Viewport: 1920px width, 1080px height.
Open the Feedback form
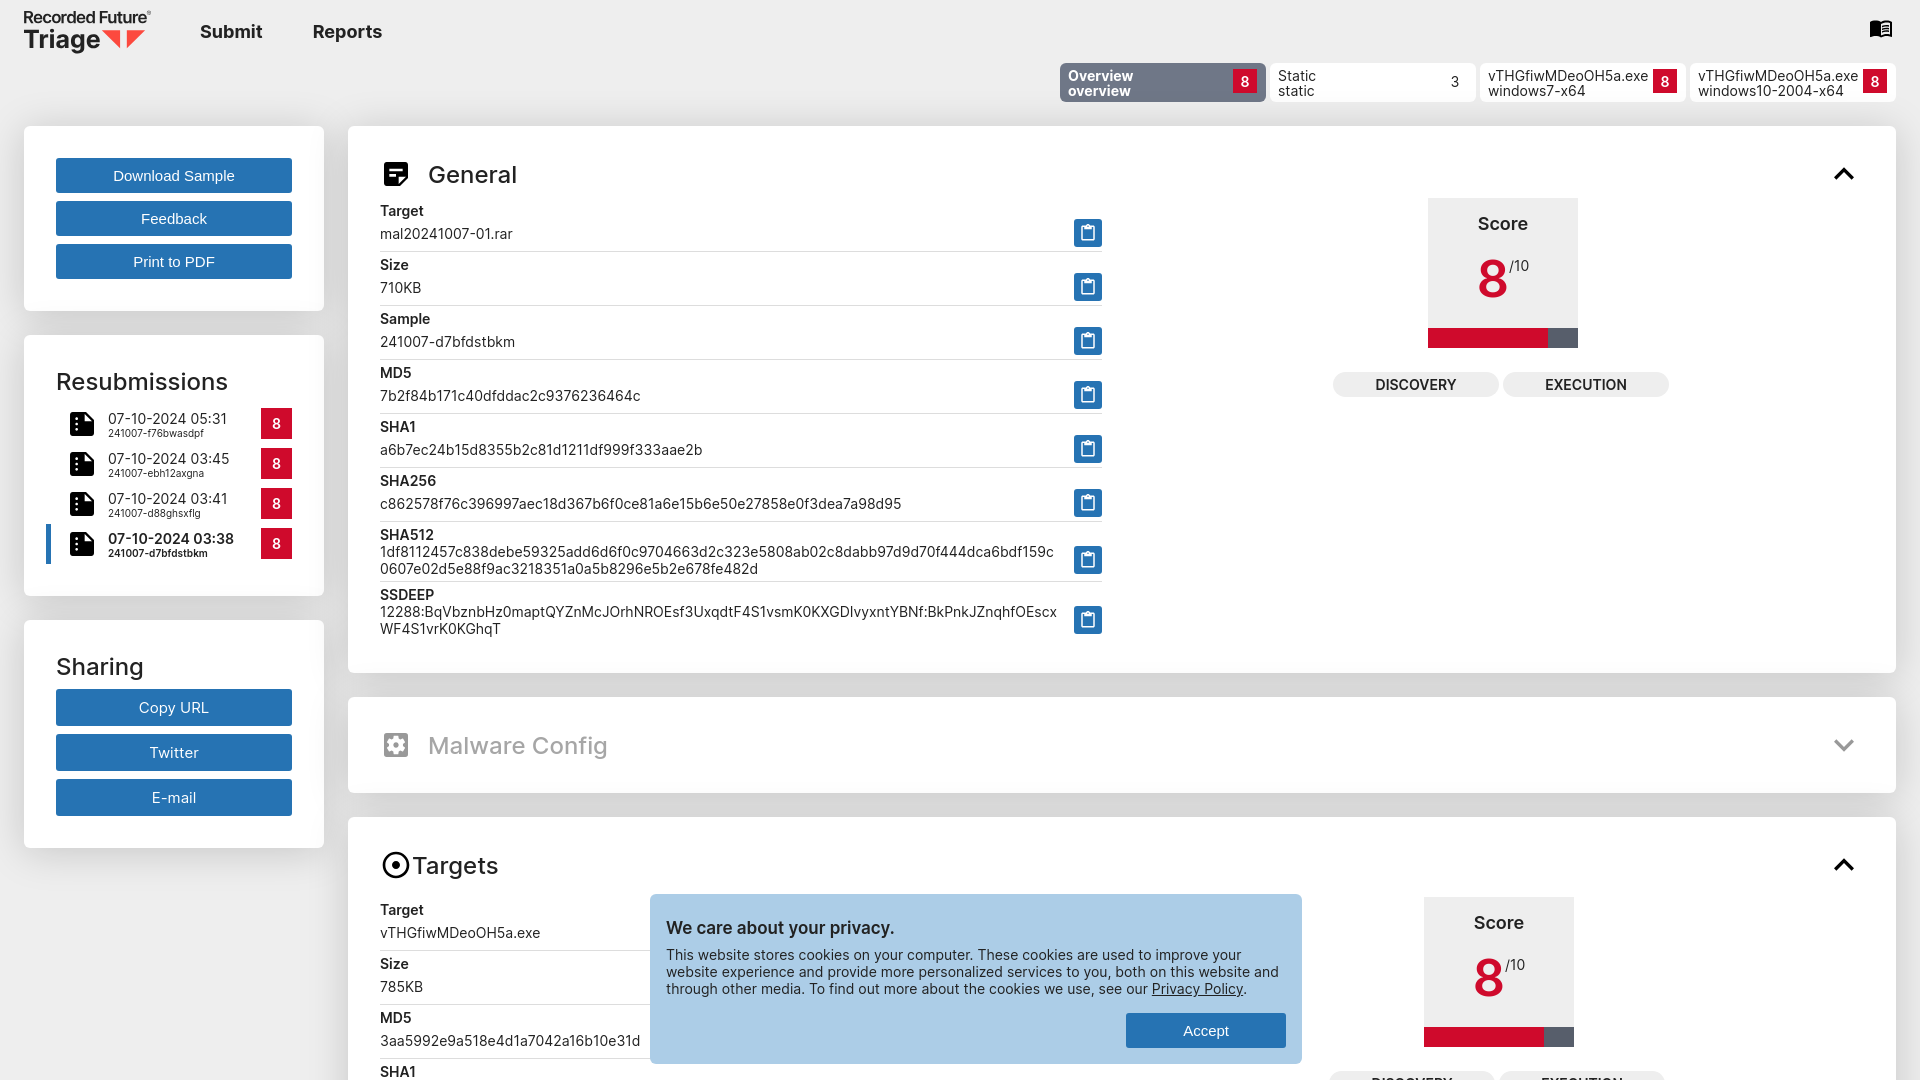[174, 219]
